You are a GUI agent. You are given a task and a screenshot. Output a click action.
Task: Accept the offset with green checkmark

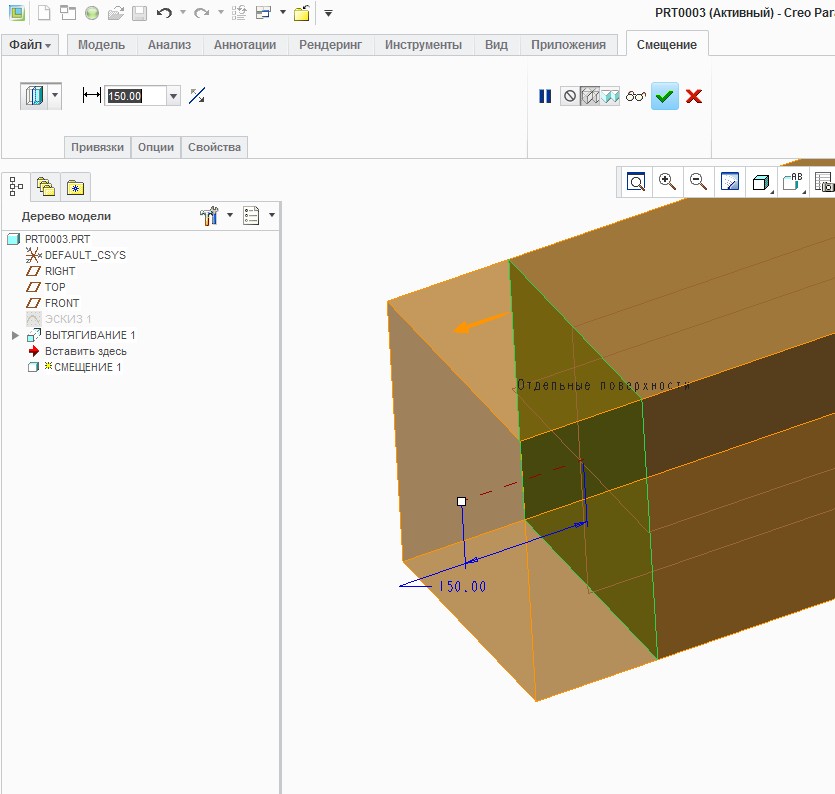click(665, 96)
